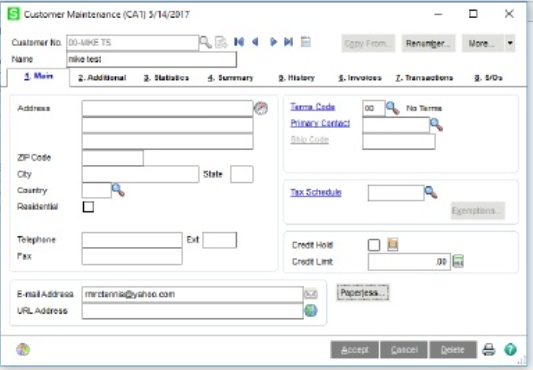Click the printer icon

point(489,349)
